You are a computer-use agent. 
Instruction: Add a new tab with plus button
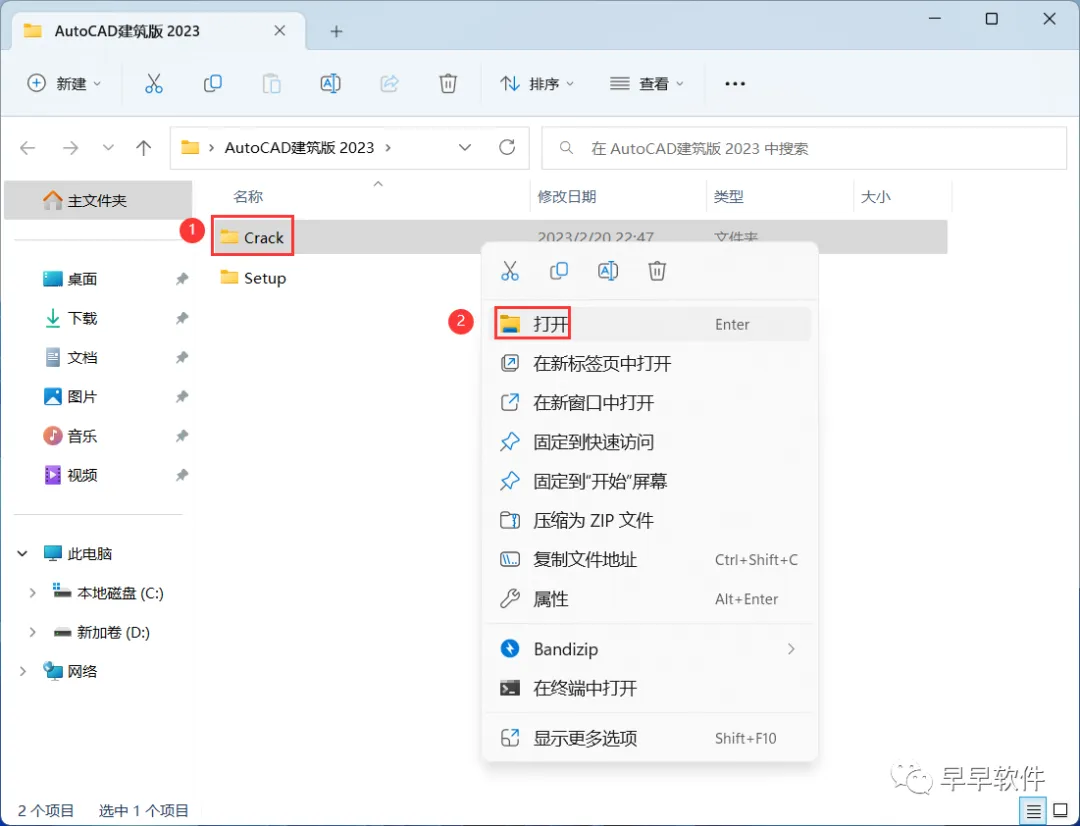336,31
